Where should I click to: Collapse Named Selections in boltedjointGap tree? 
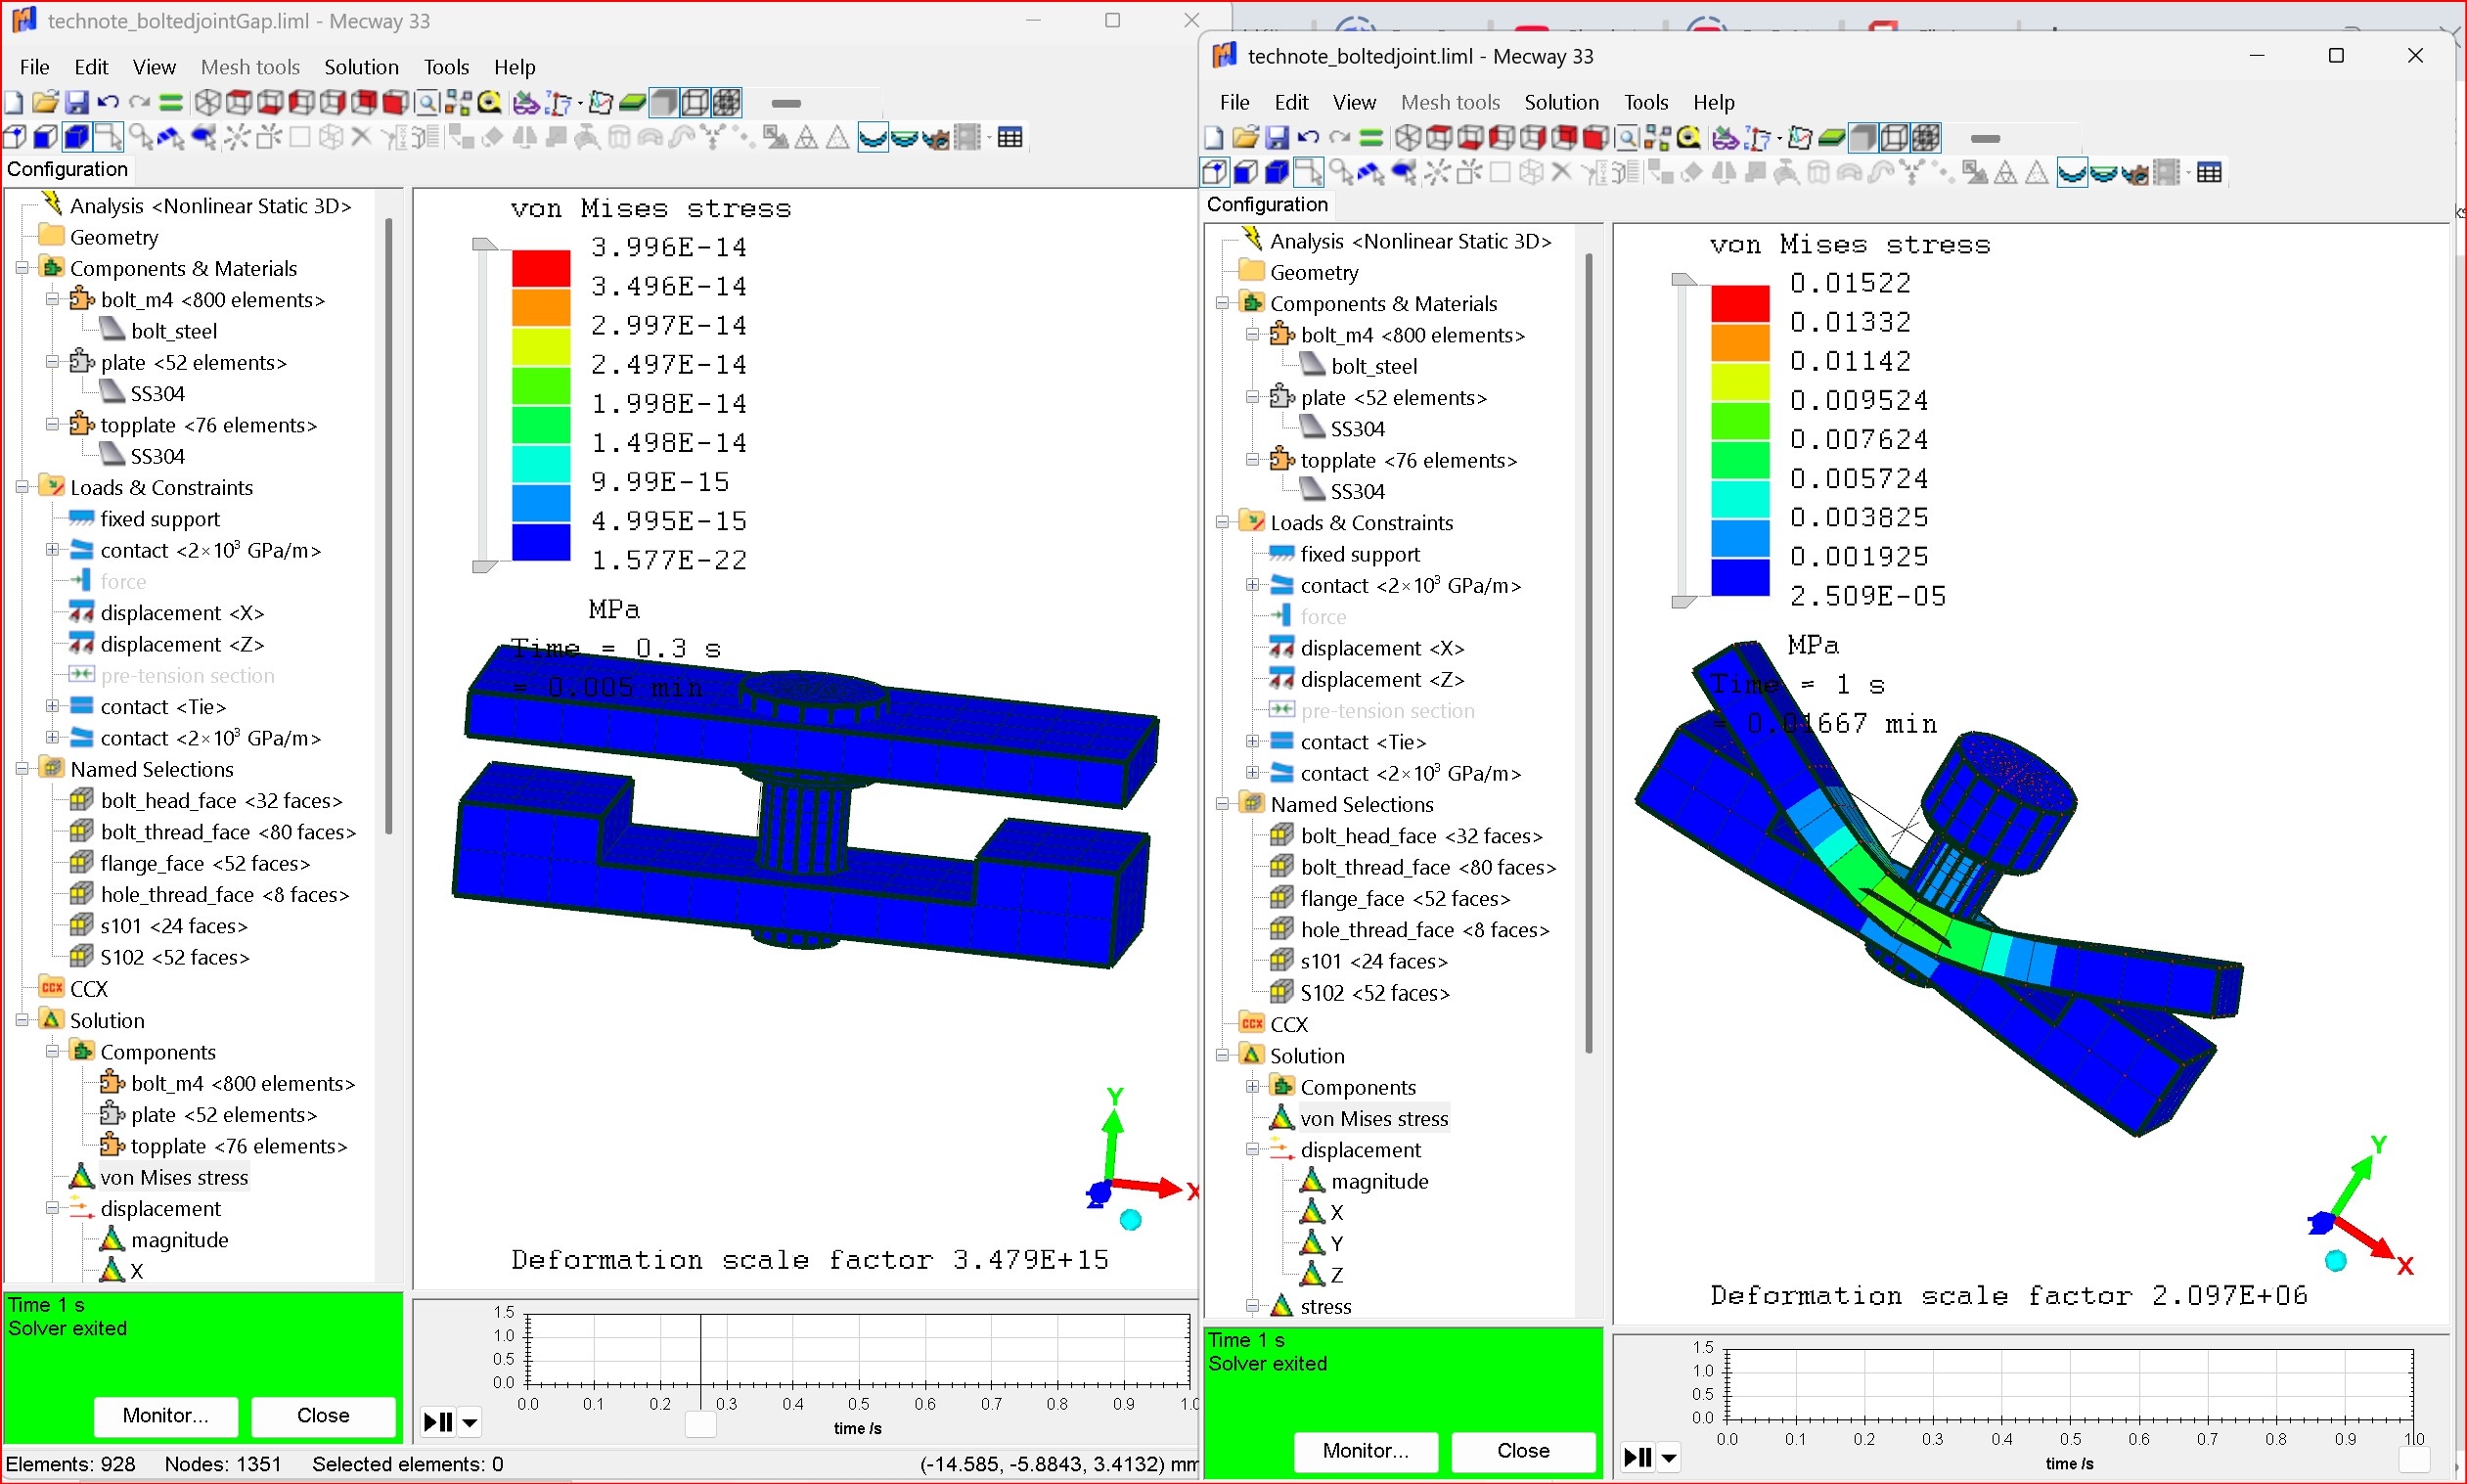(22, 769)
